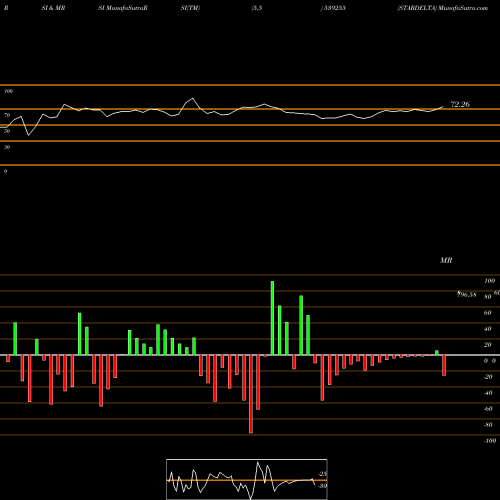Click the STARDELTA MunafaSutra.com header text
The width and height of the screenshot is (500, 500).
tap(443, 8)
